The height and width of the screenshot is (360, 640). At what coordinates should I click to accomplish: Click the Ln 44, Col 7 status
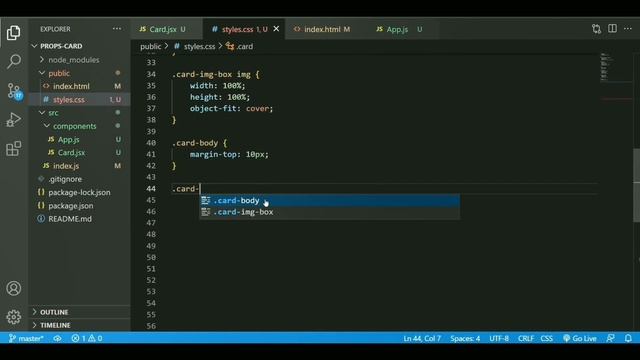pos(422,338)
